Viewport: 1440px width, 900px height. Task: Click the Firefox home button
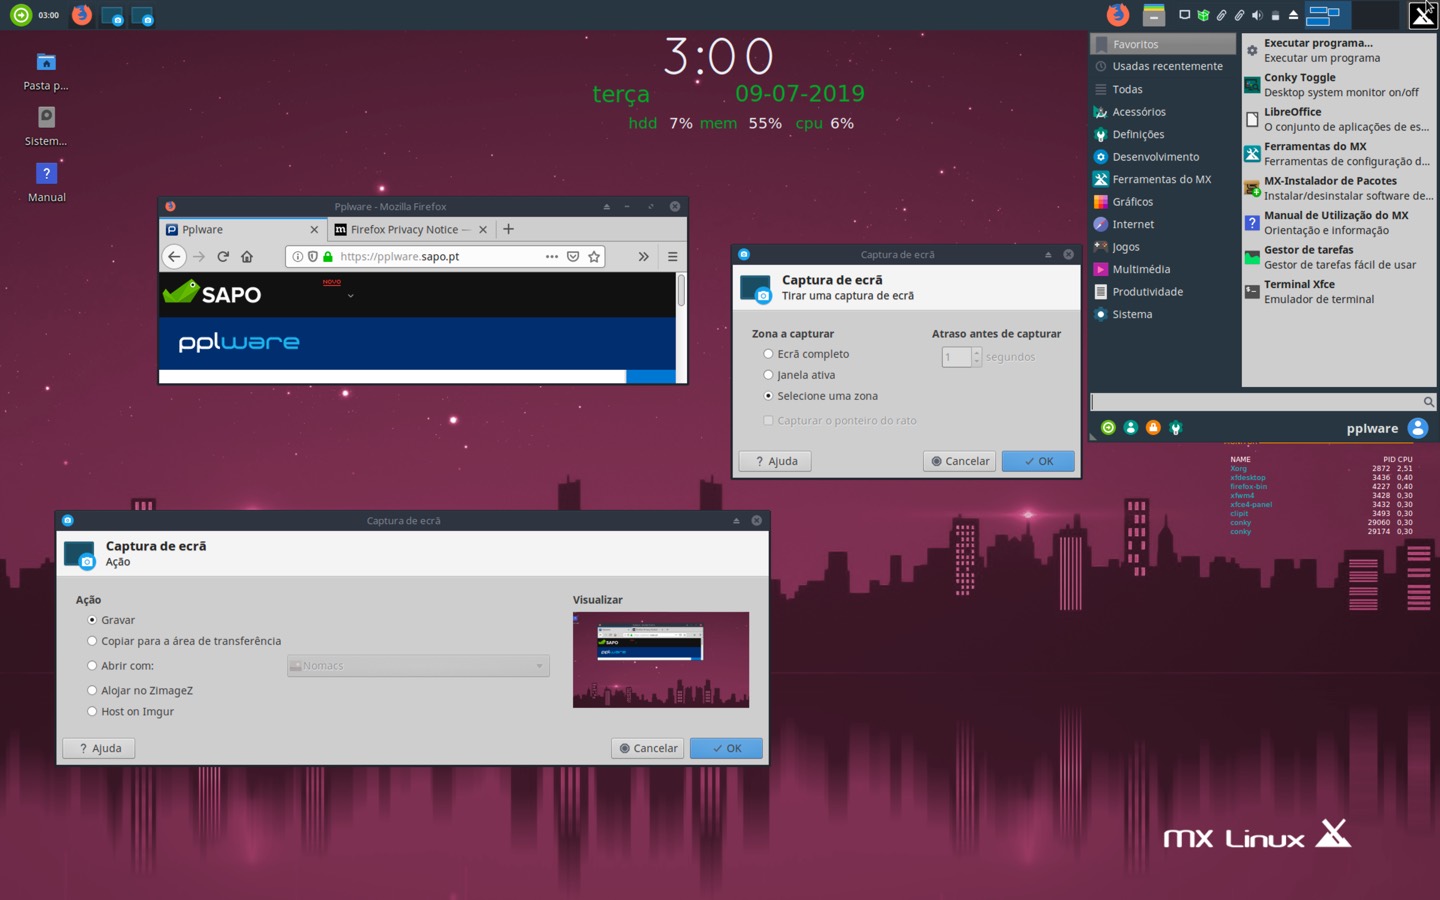click(x=246, y=256)
